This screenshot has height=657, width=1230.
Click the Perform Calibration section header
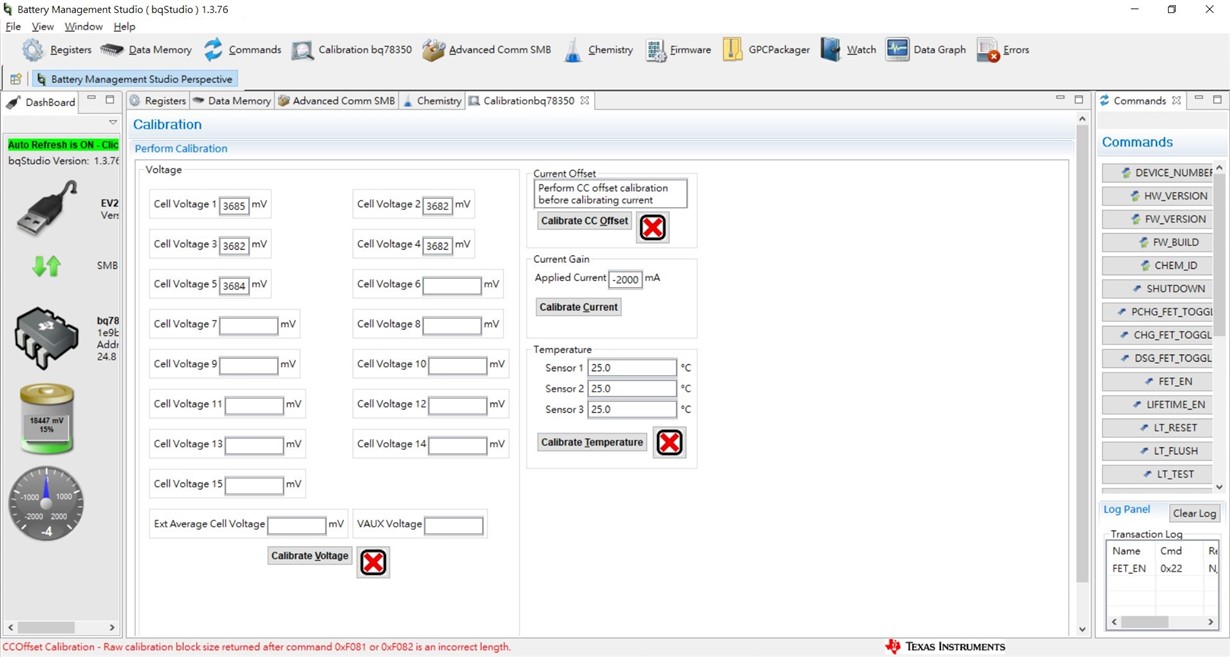pos(181,149)
